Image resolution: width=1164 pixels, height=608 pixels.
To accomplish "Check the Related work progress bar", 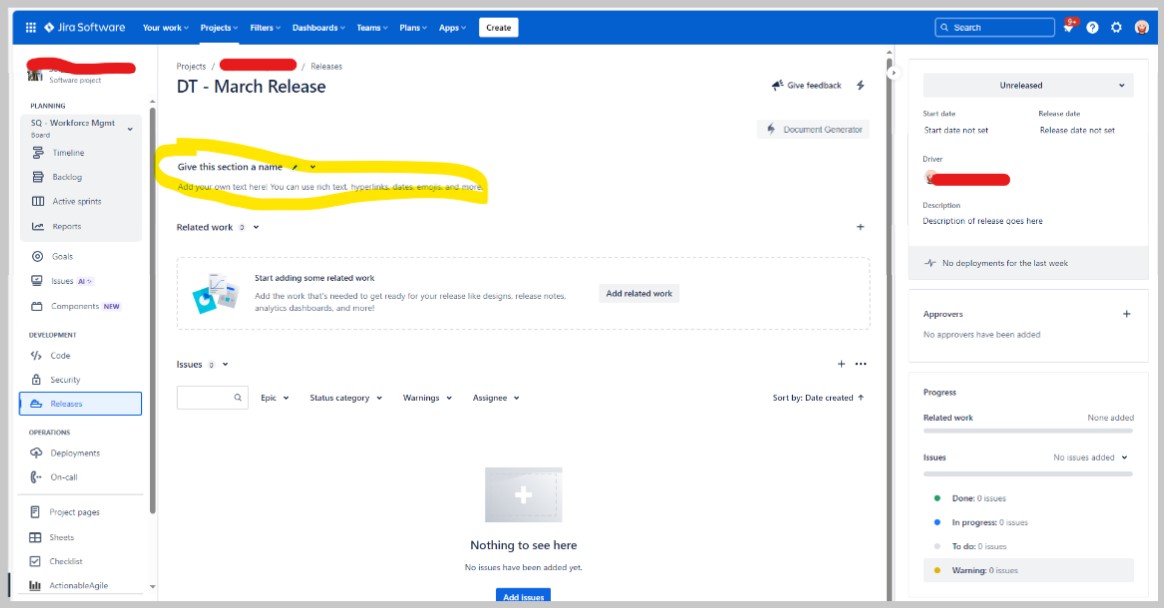I will click(x=1027, y=431).
